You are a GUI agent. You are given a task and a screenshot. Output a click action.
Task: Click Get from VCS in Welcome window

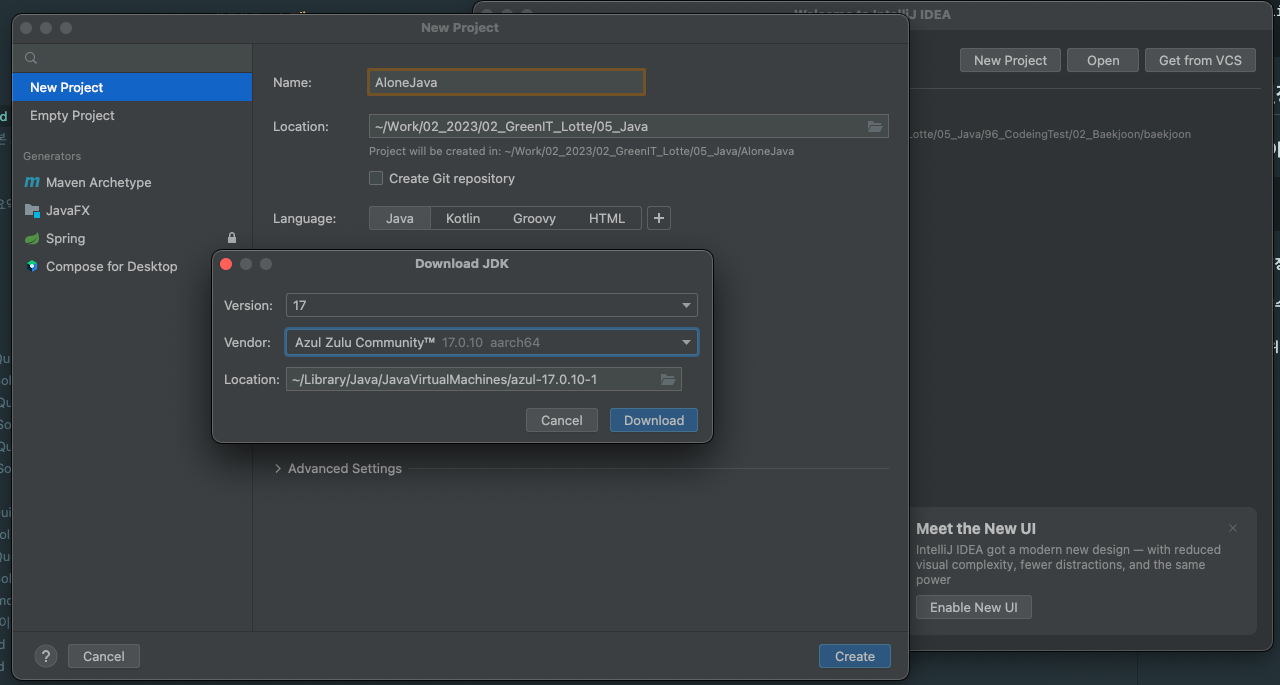pos(1200,60)
